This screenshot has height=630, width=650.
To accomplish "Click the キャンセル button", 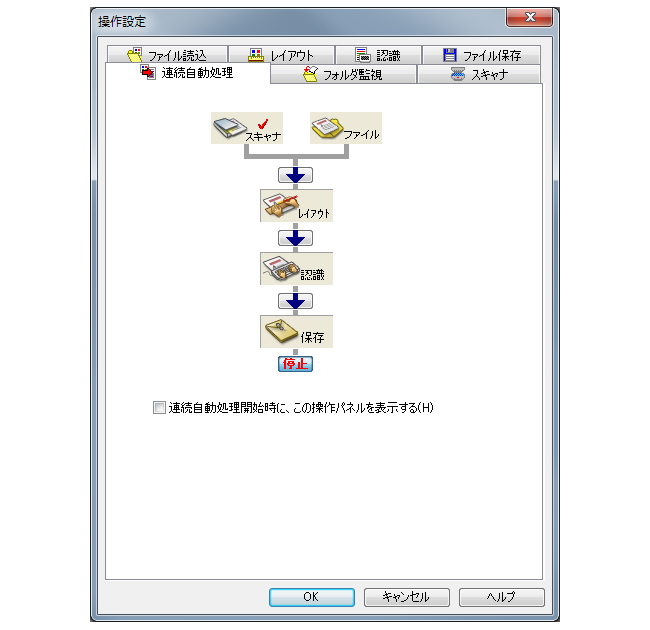I will [407, 597].
